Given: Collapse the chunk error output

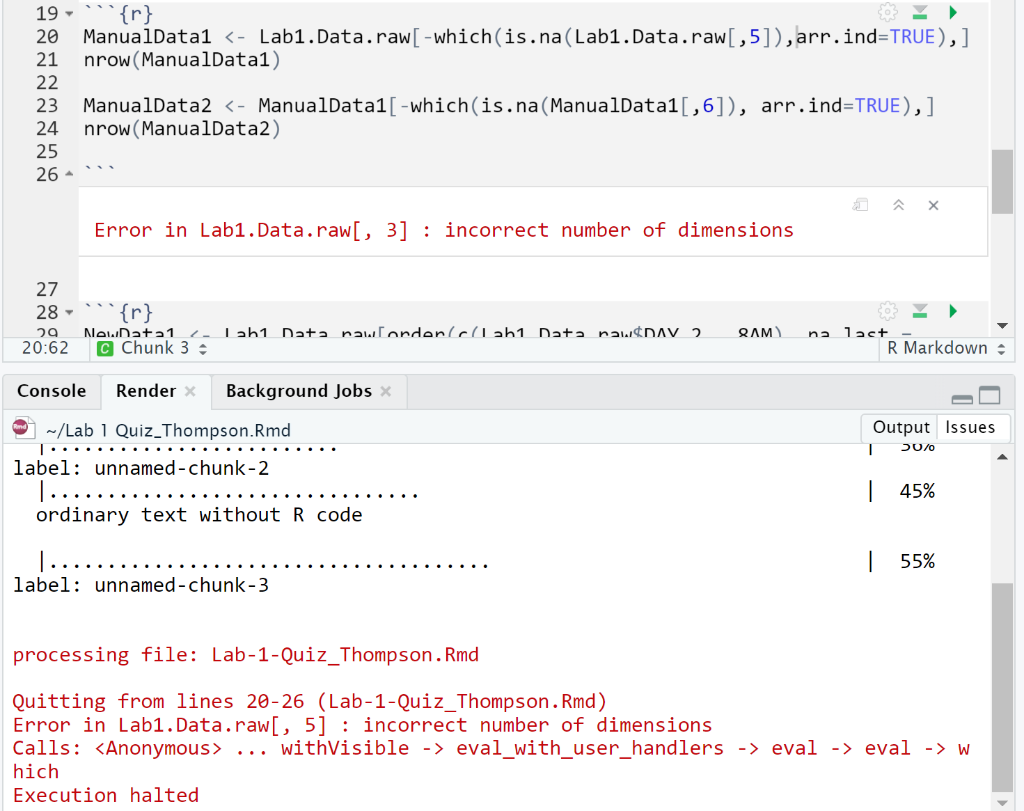Looking at the screenshot, I should point(899,205).
